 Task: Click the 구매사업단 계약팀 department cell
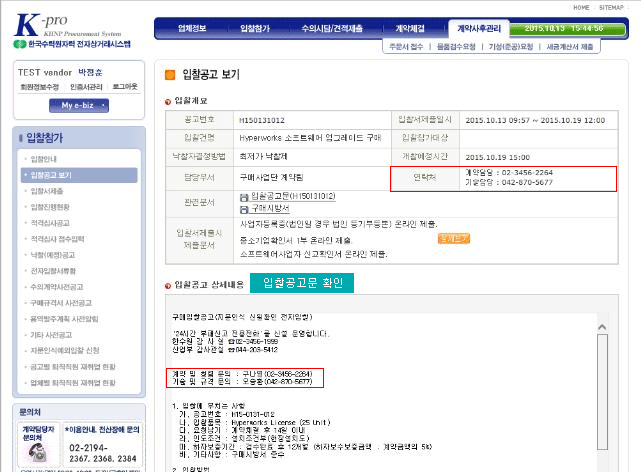tap(271, 177)
